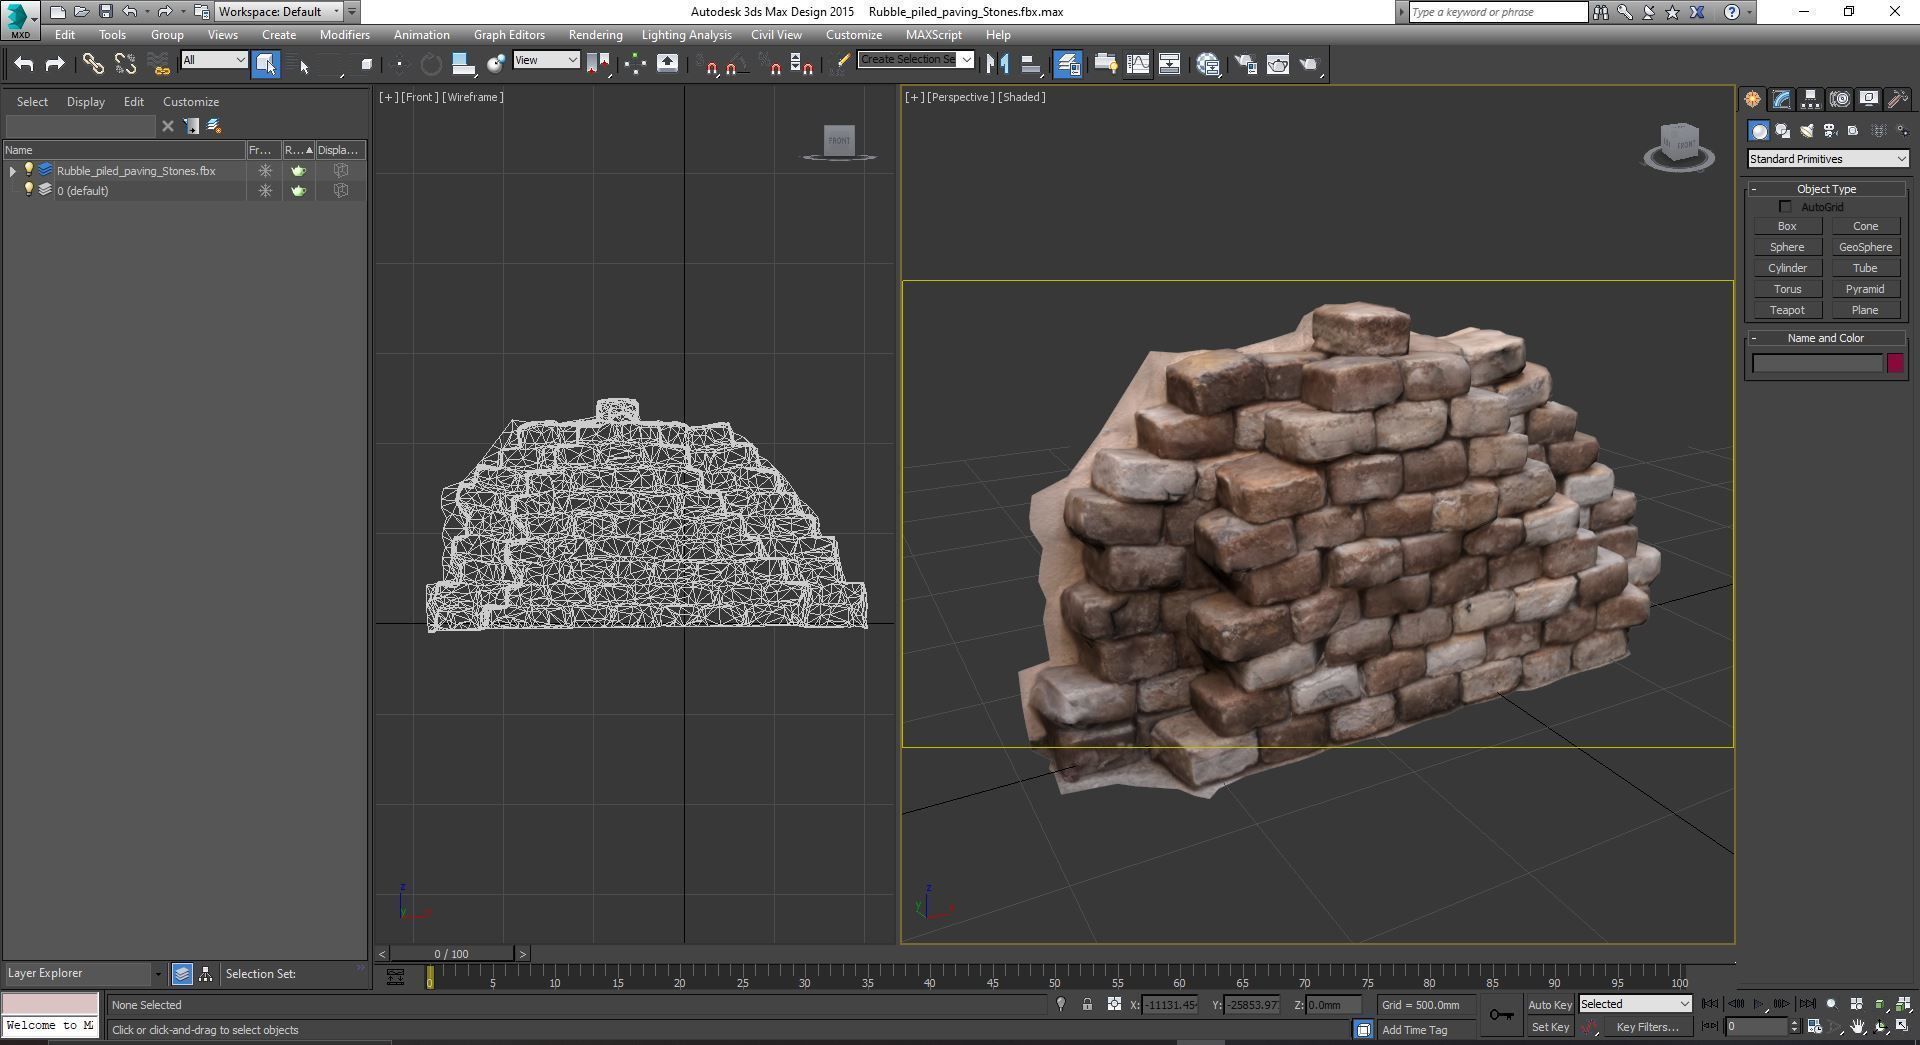
Task: Open the scene explorer Display menu
Action: point(86,102)
